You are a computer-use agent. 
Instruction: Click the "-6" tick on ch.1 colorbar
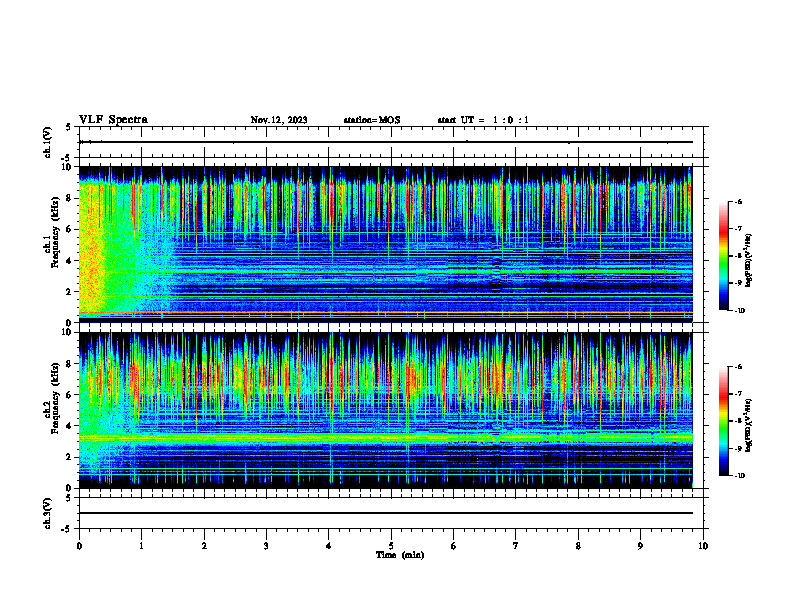738,201
